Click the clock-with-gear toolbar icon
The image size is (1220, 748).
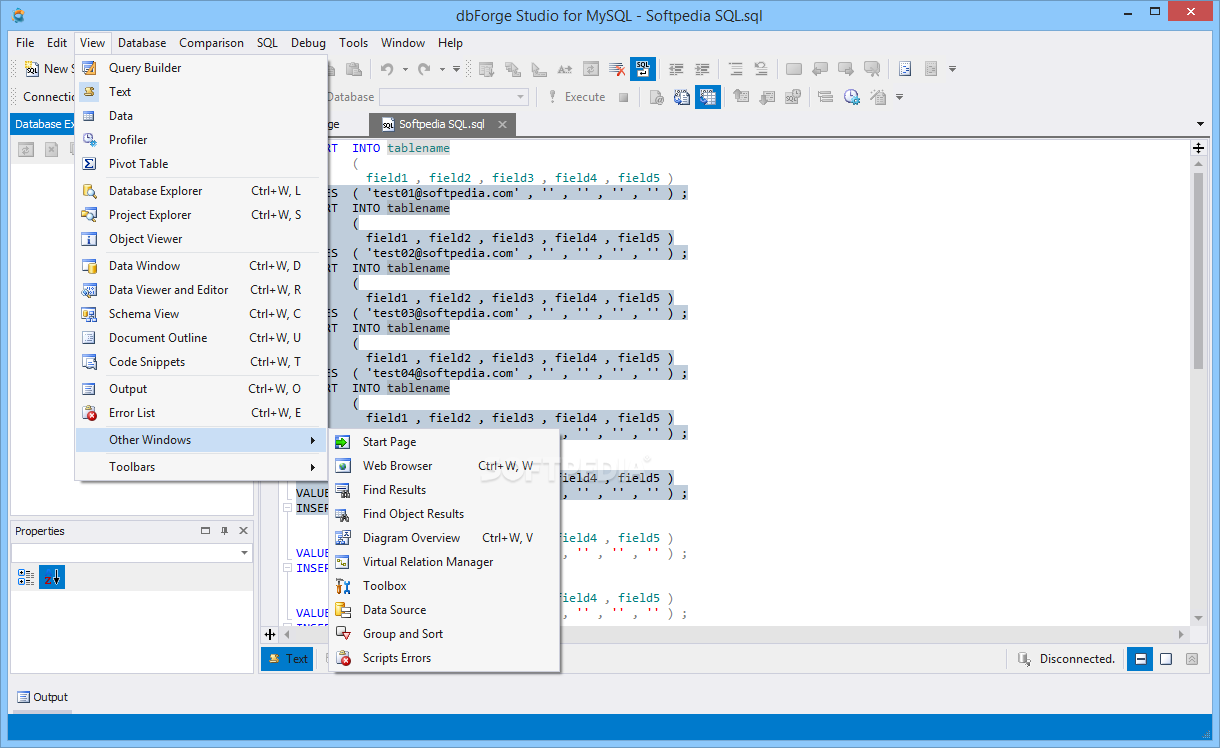852,97
